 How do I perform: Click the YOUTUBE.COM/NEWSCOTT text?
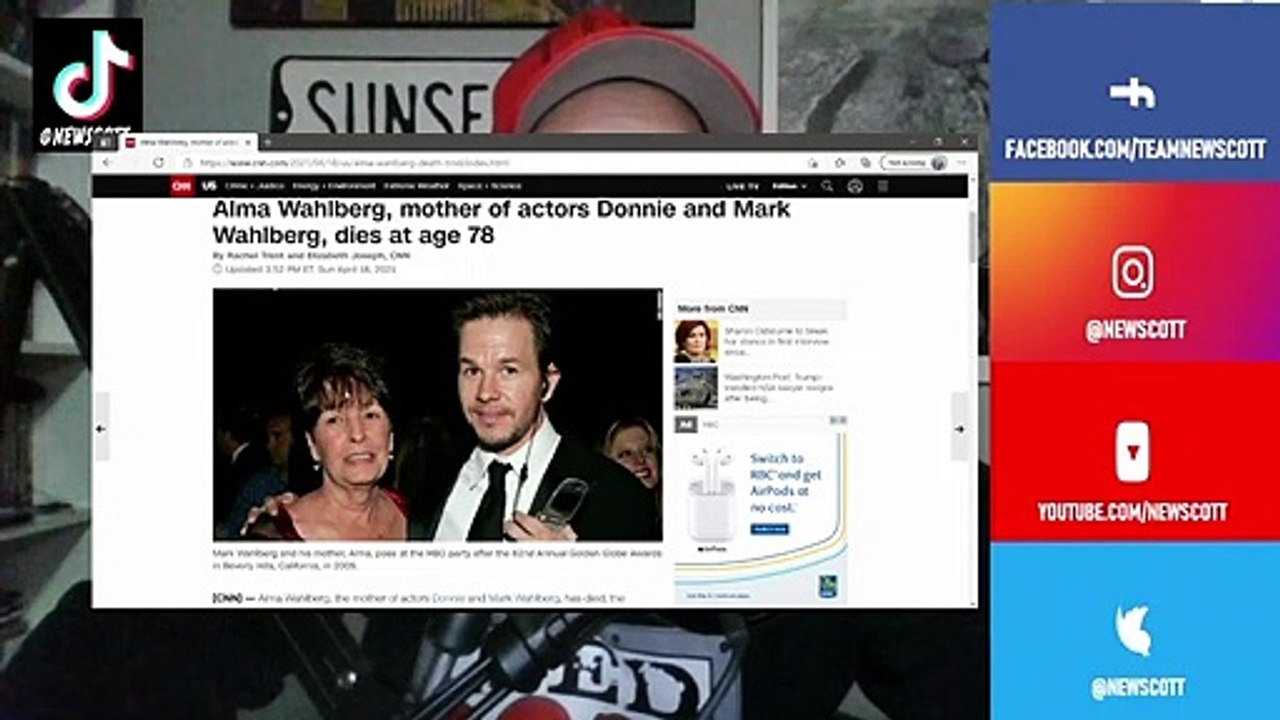(x=1132, y=512)
